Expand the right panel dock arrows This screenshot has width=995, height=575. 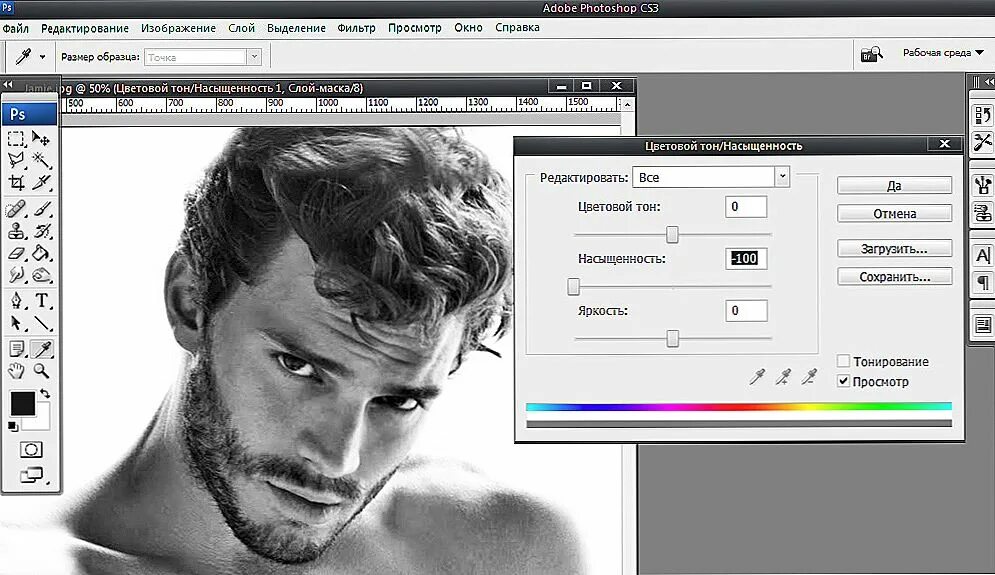click(989, 82)
